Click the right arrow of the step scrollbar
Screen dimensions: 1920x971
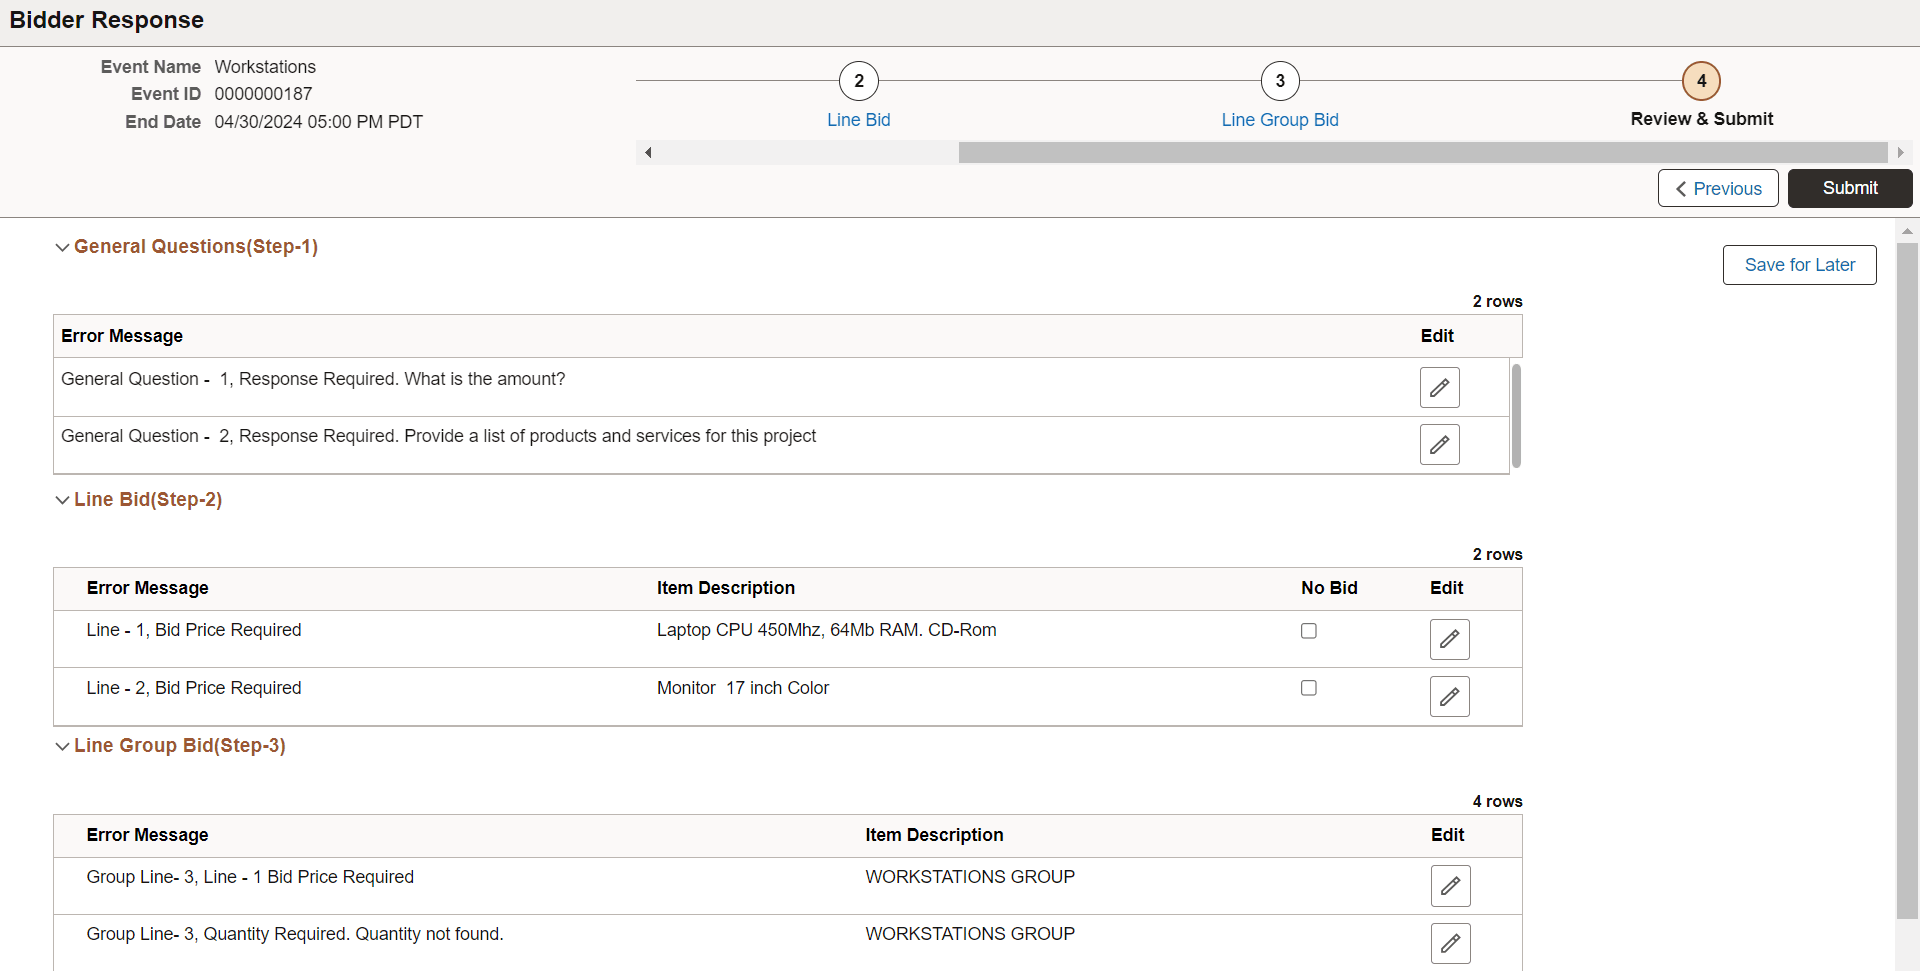coord(1900,152)
